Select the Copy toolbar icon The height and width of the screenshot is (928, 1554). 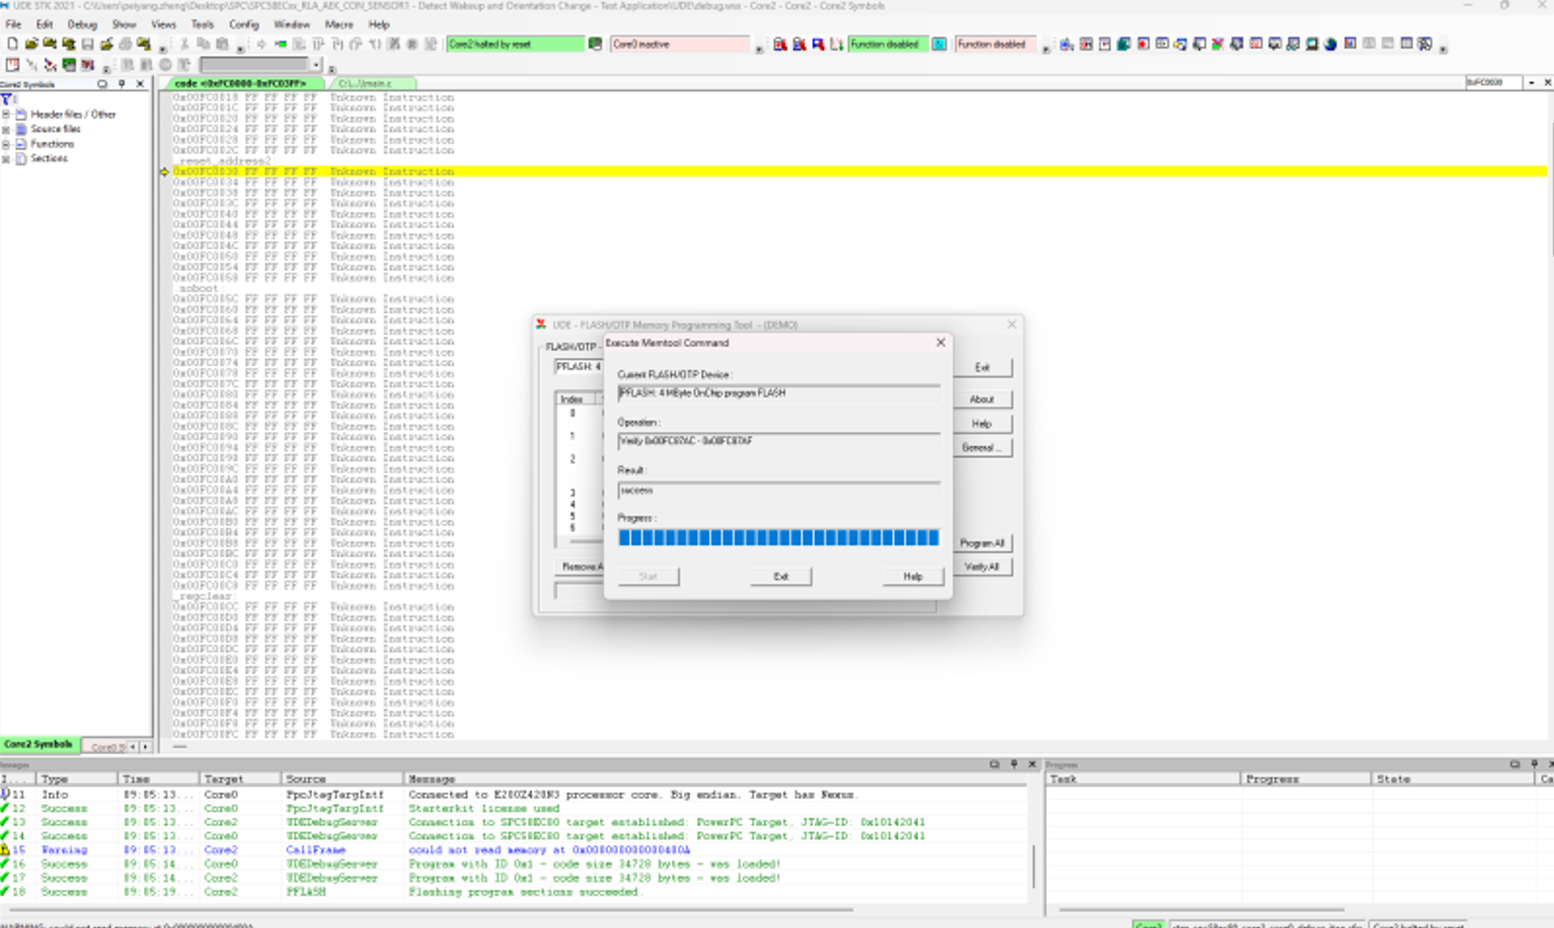pos(205,44)
